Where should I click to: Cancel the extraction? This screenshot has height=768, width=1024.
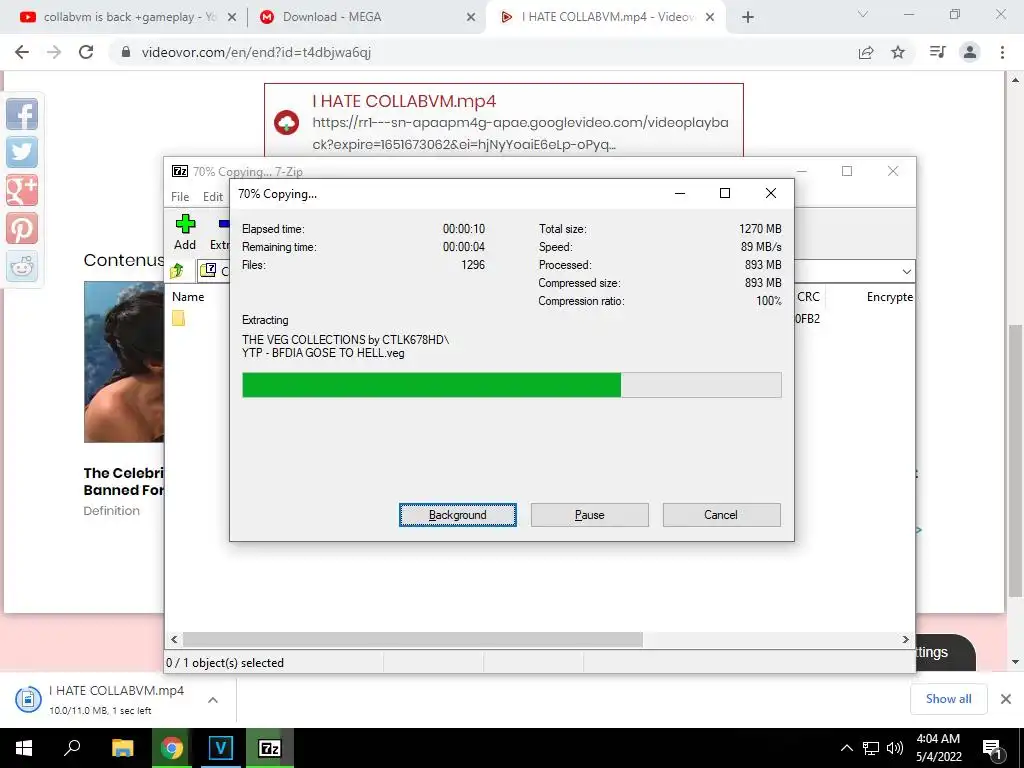pos(721,515)
